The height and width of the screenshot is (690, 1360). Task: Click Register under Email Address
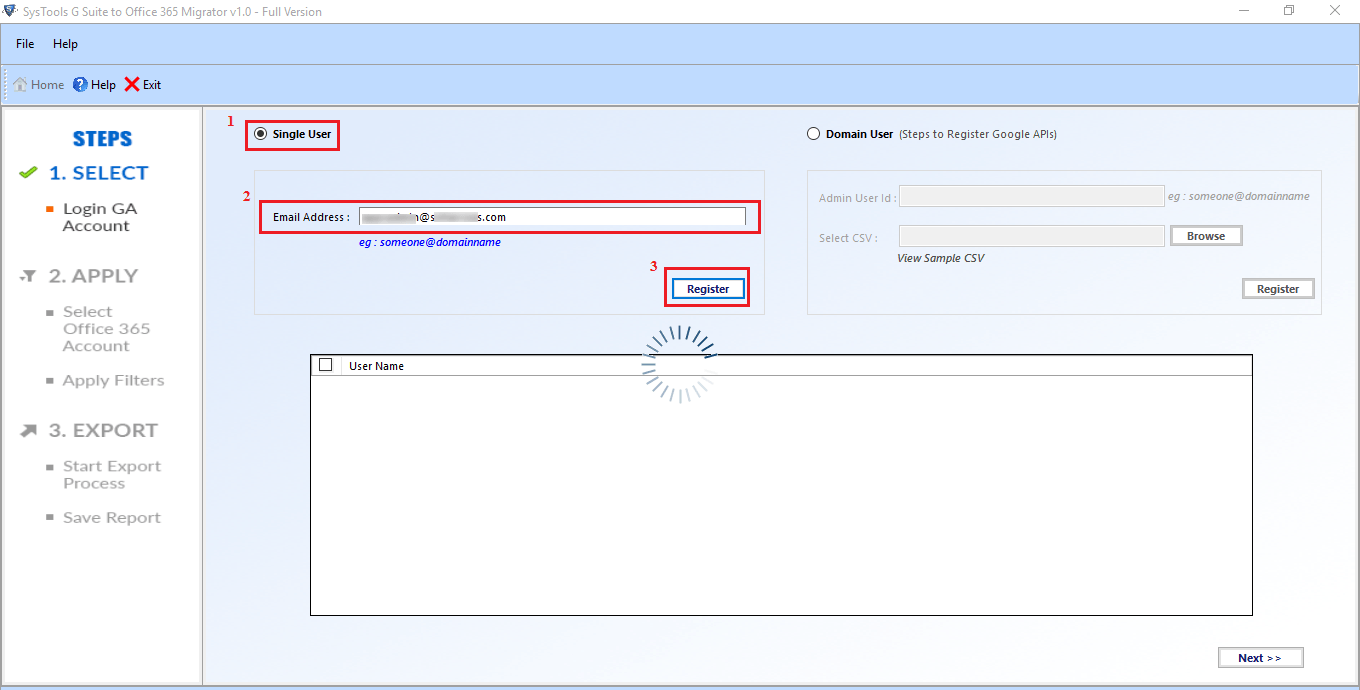point(708,289)
